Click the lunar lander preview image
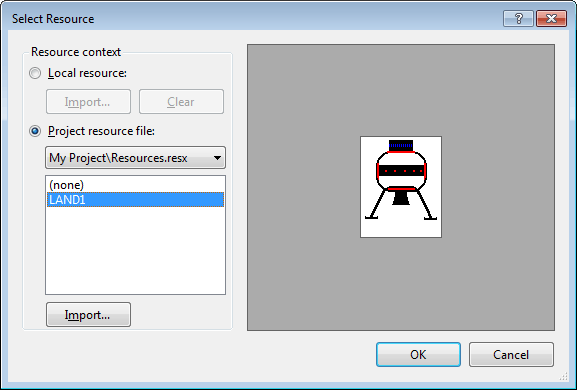Image resolution: width=577 pixels, height=390 pixels. [401, 187]
